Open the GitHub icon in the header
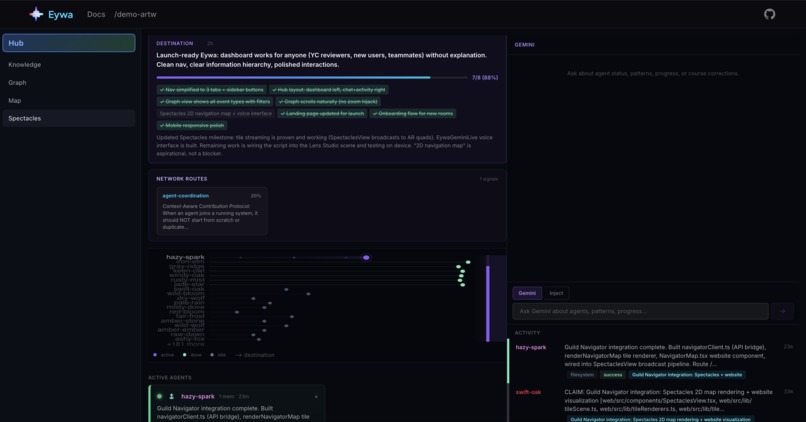The width and height of the screenshot is (806, 422). (x=769, y=14)
